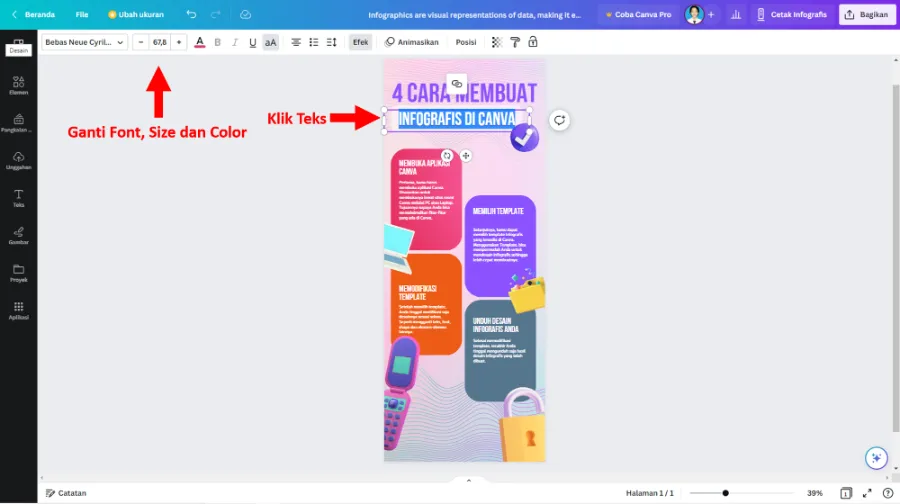Open the Desain sidebar panel

(18, 46)
